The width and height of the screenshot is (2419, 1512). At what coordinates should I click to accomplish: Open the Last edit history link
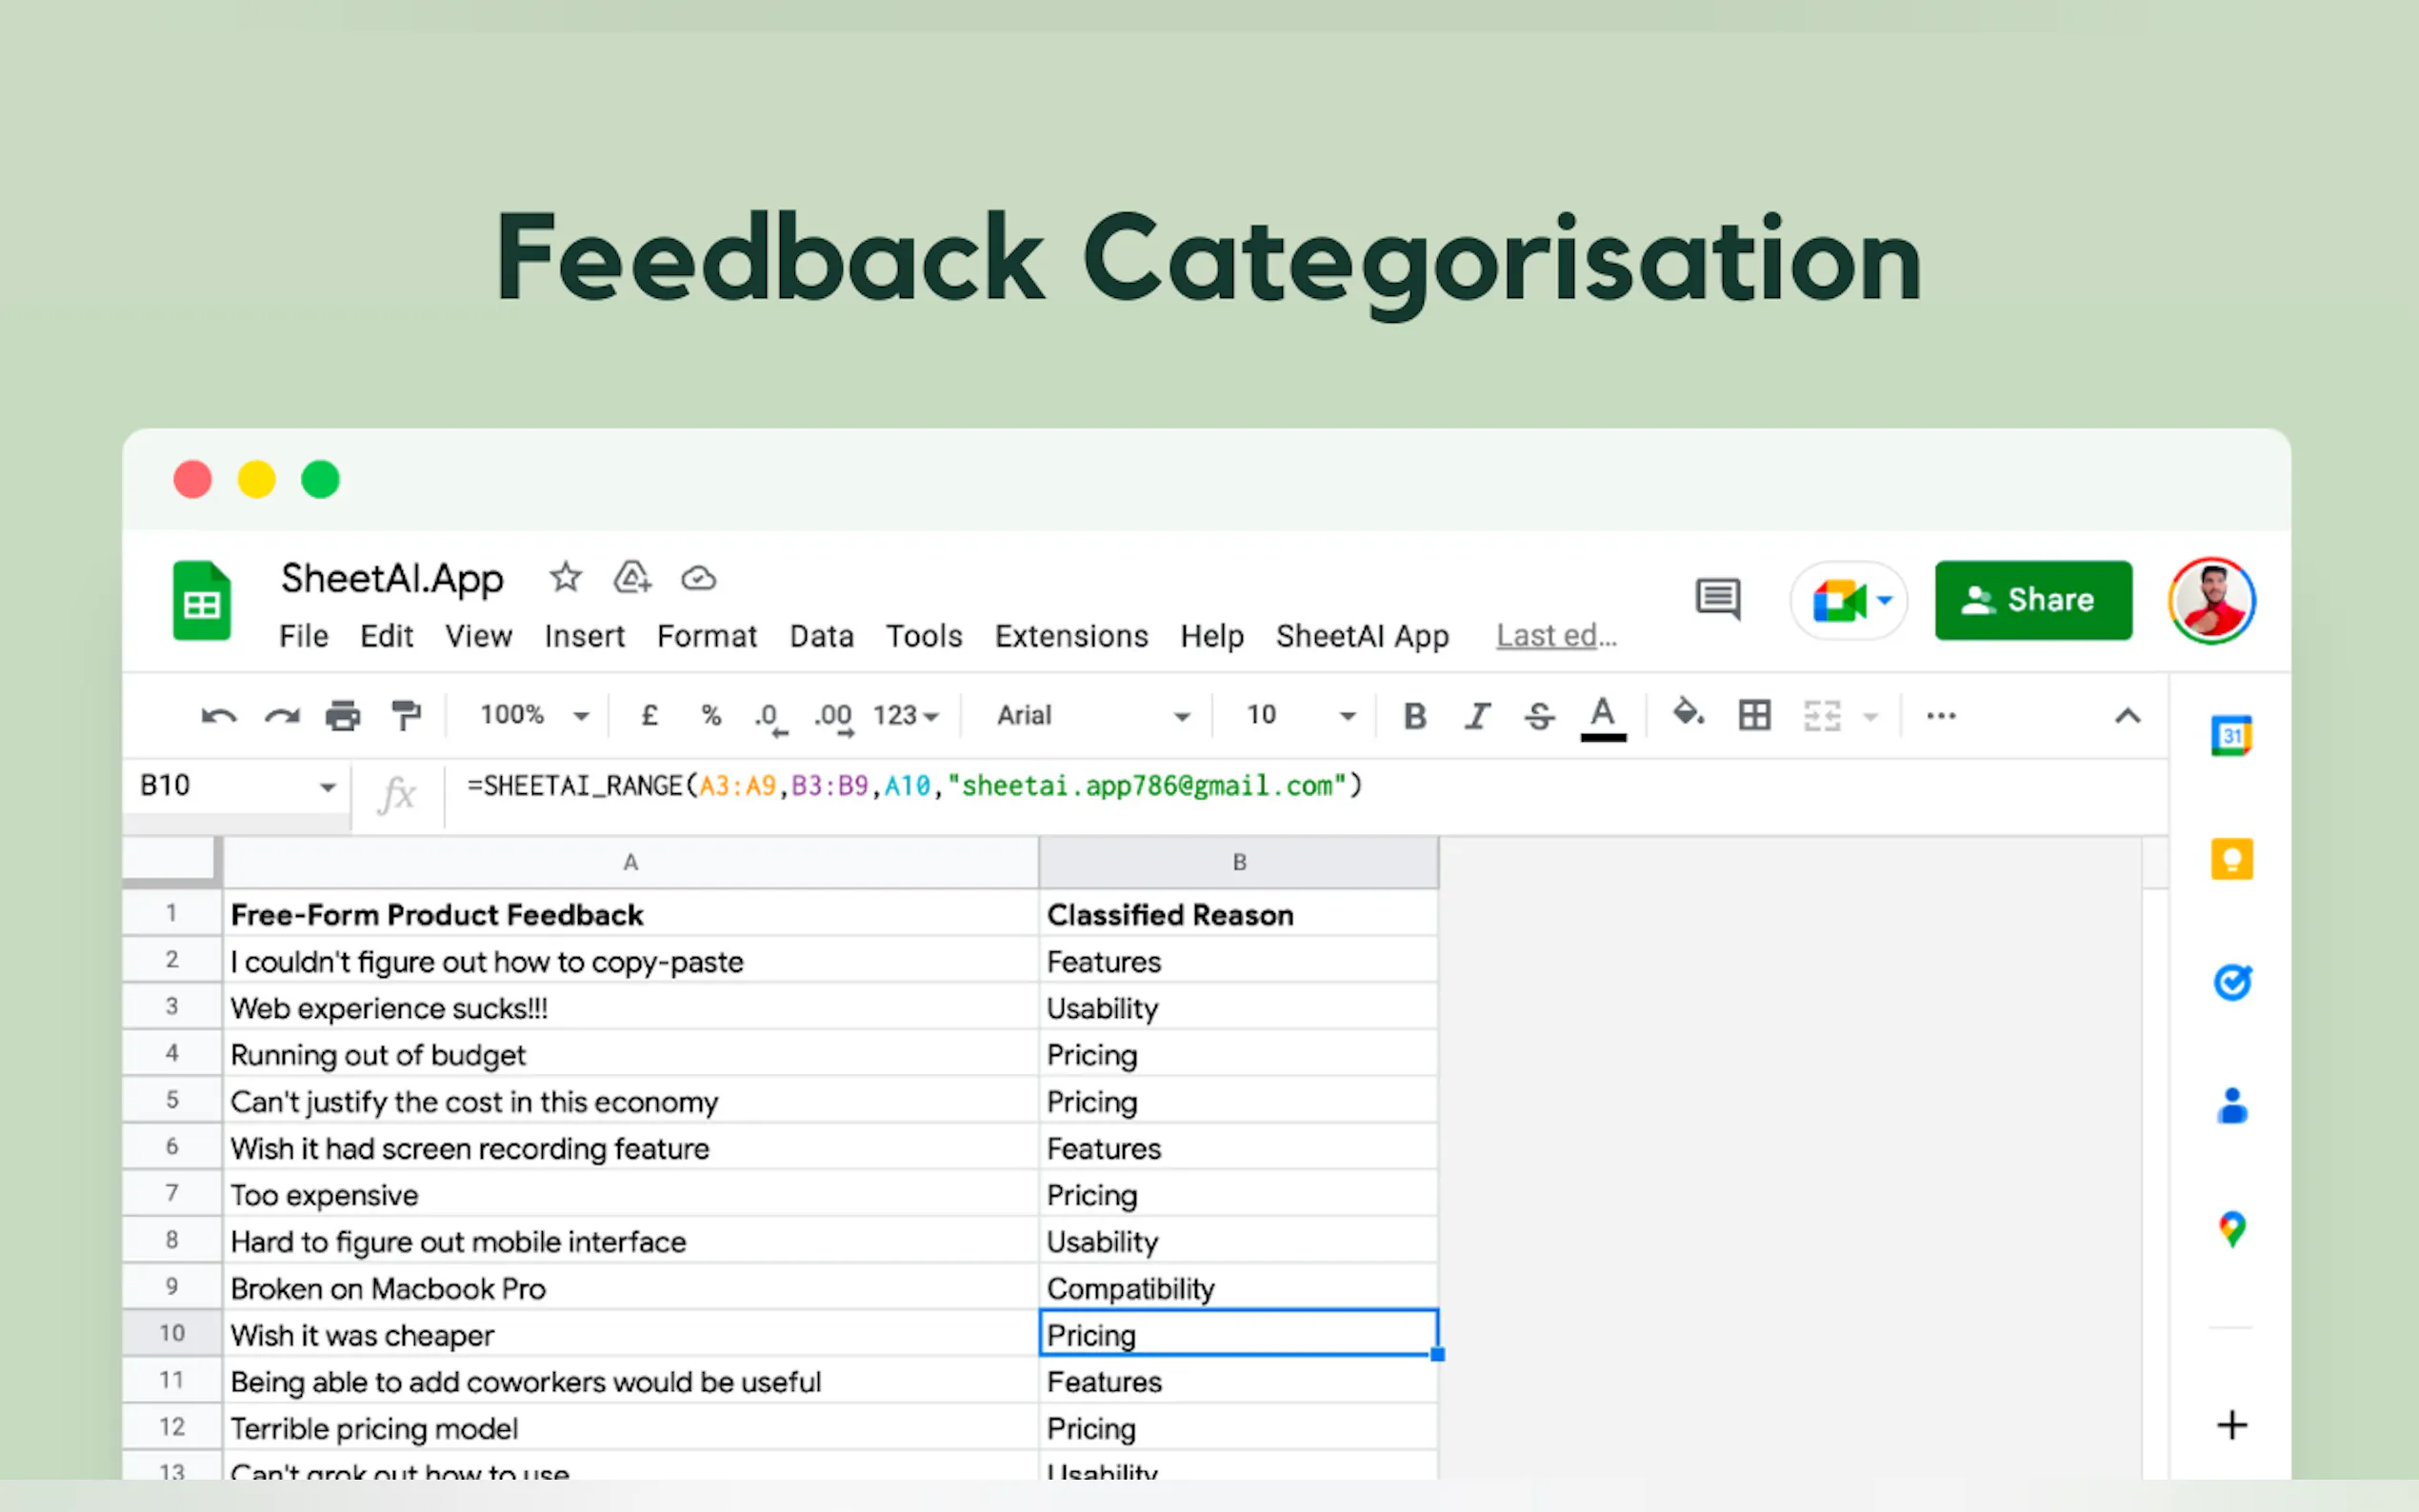point(1555,637)
